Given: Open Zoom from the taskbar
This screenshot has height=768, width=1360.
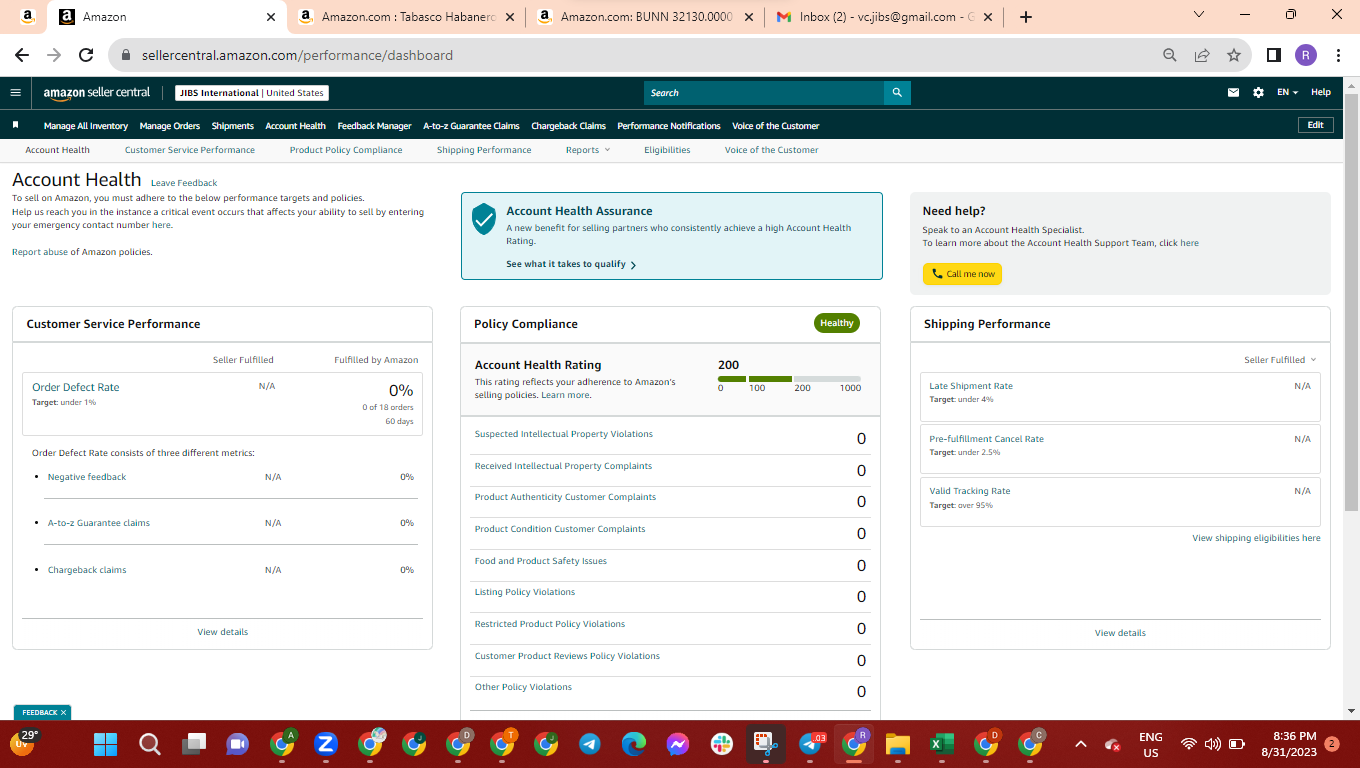Looking at the screenshot, I should tap(325, 744).
